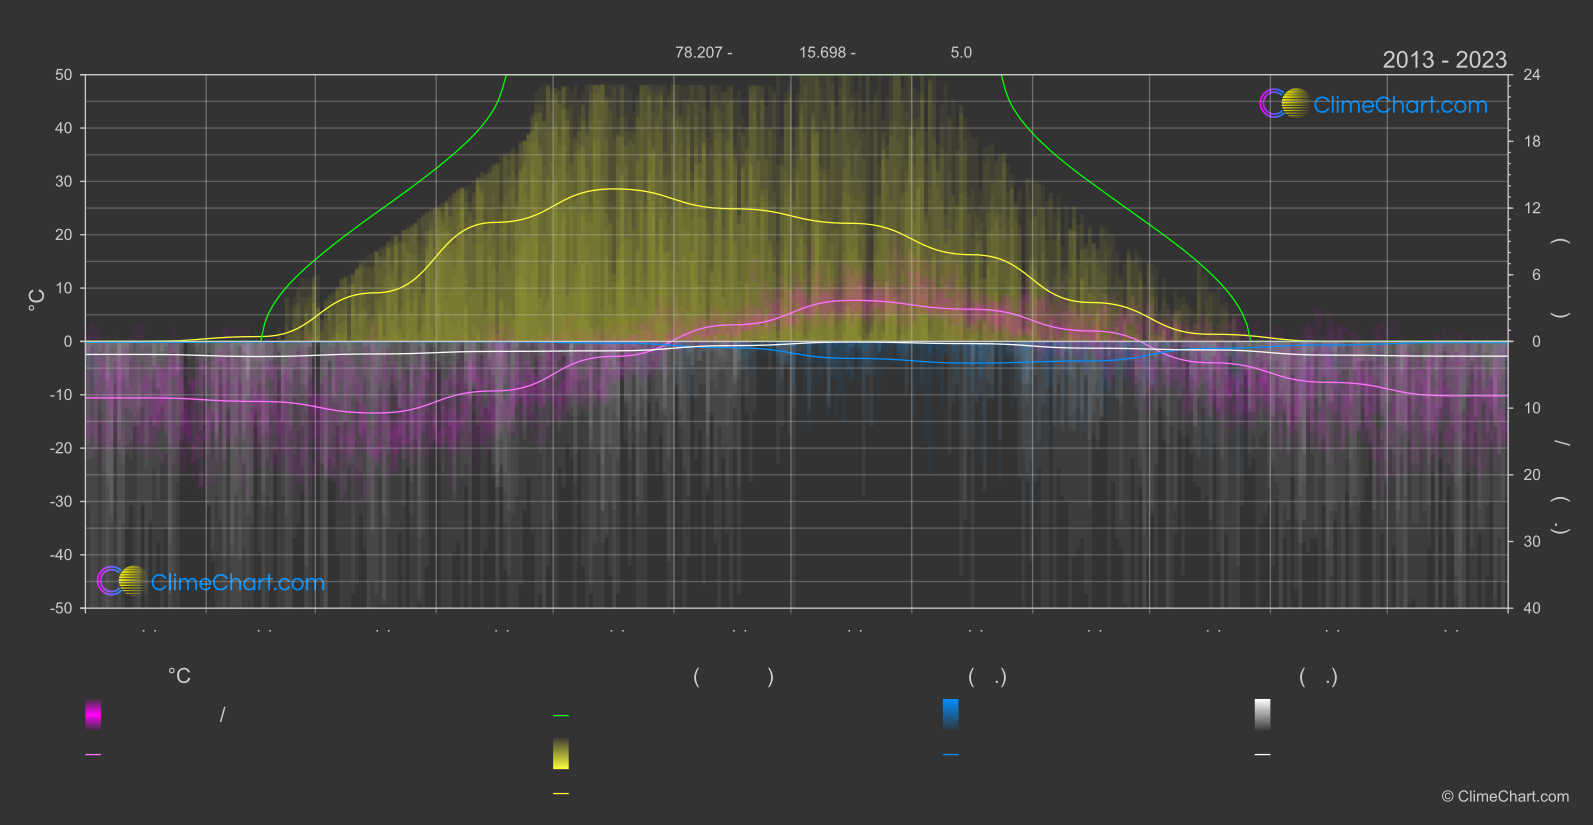Click the © ClimeChart.com copyright notice
This screenshot has width=1593, height=825.
pyautogui.click(x=1505, y=797)
